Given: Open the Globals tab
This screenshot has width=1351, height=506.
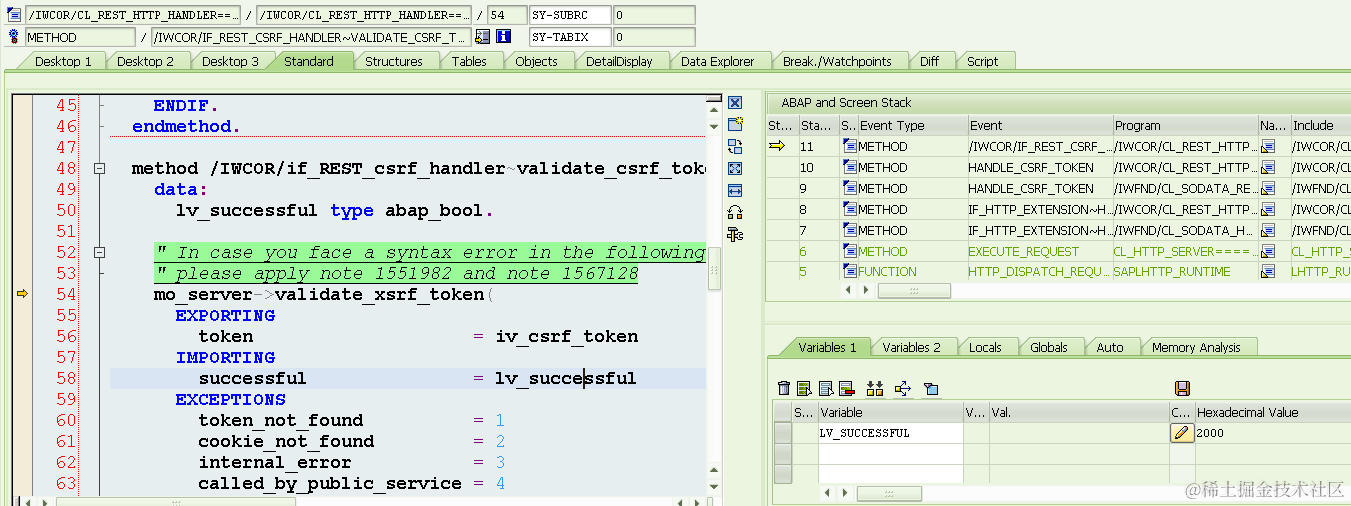Looking at the screenshot, I should (1049, 347).
